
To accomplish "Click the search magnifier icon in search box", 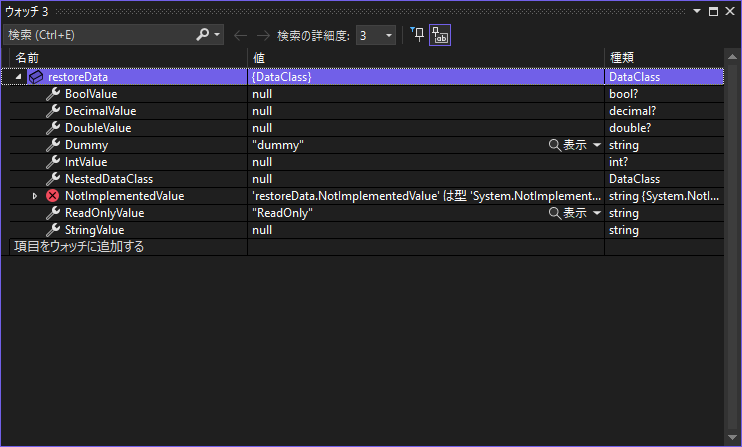I will coord(203,34).
